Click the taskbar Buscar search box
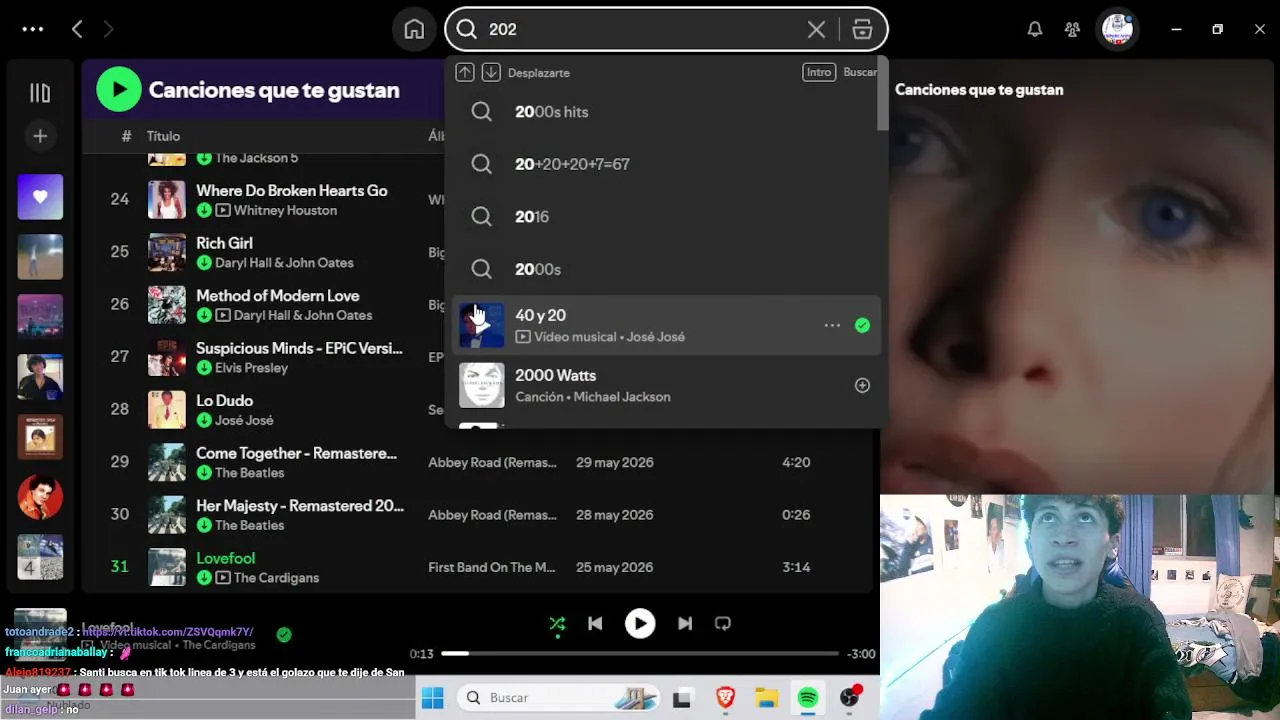Viewport: 1280px width, 720px height. [559, 698]
